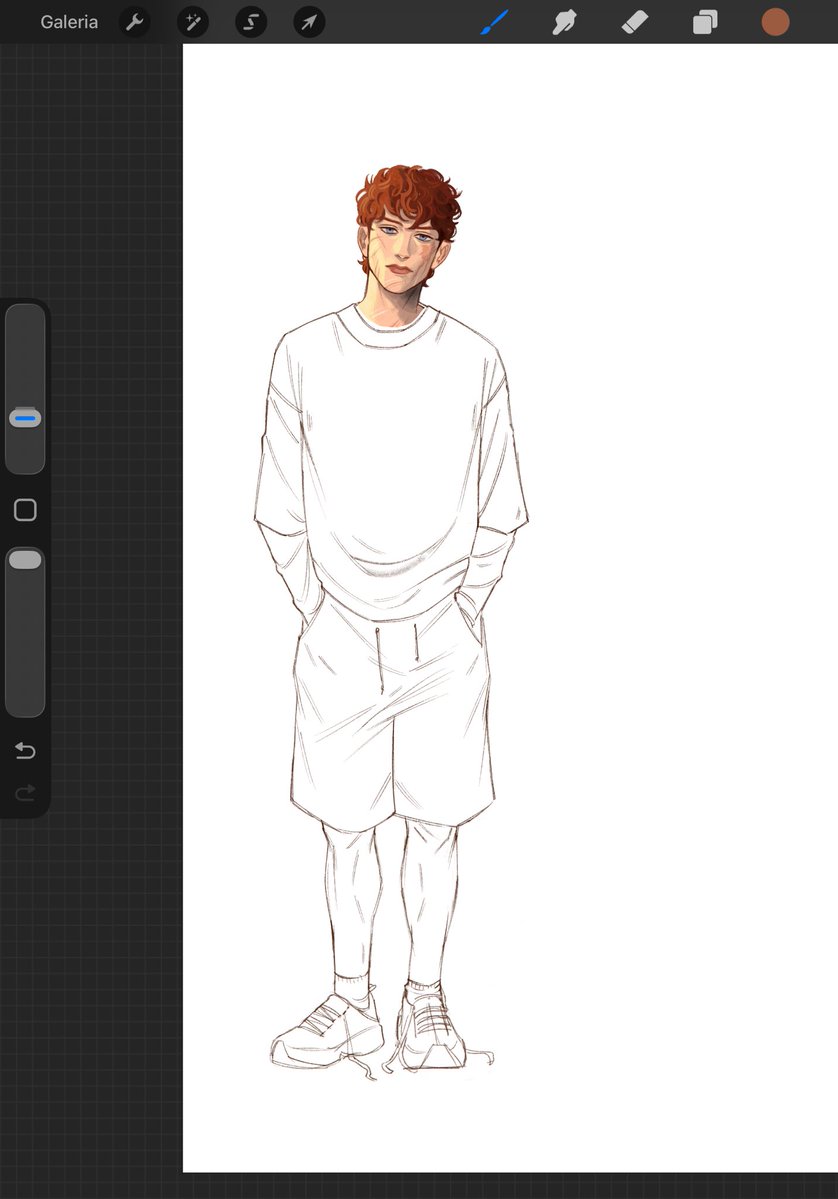Undo the last stroke
The width and height of the screenshot is (838, 1199).
(x=25, y=751)
